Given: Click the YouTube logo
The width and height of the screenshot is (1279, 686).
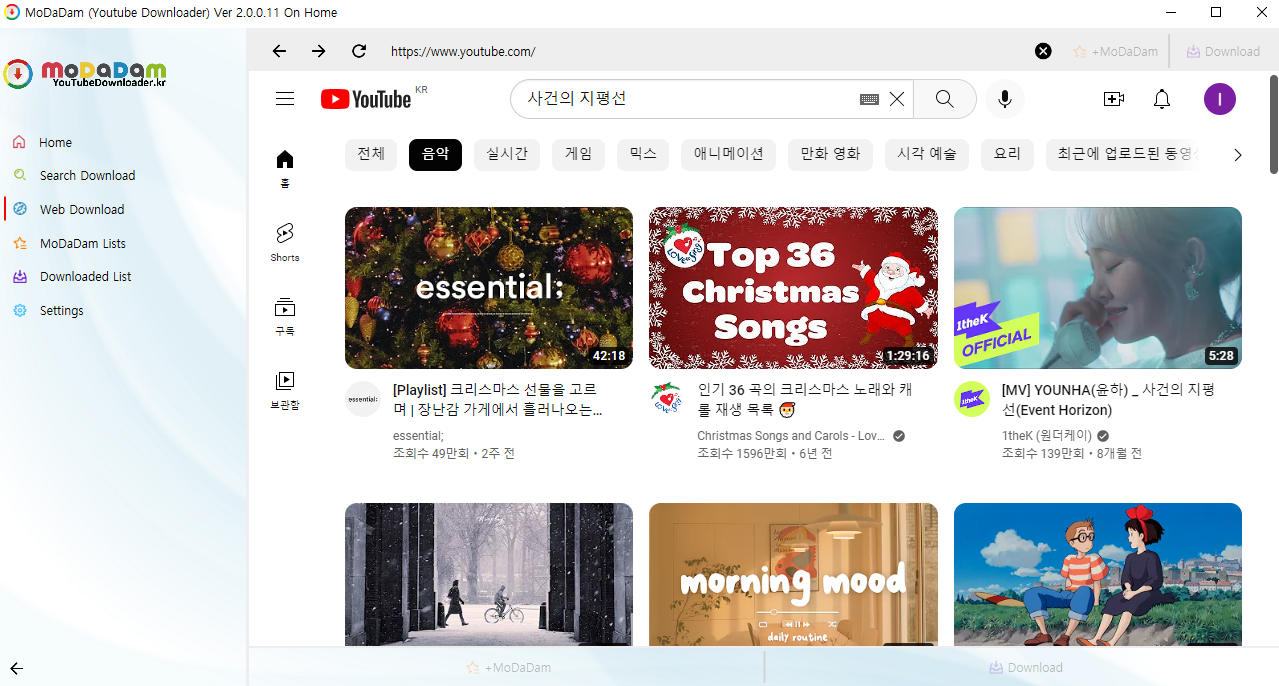Looking at the screenshot, I should (x=366, y=99).
